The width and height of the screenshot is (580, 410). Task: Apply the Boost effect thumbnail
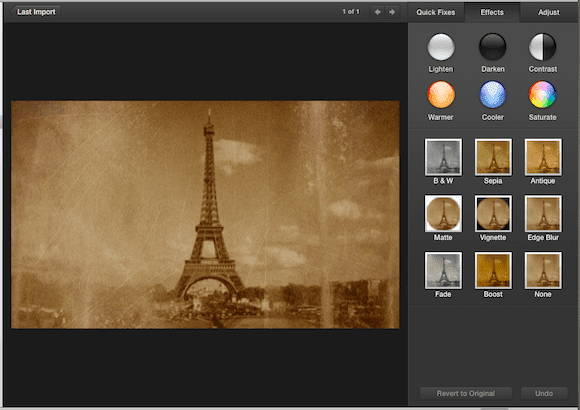click(493, 270)
